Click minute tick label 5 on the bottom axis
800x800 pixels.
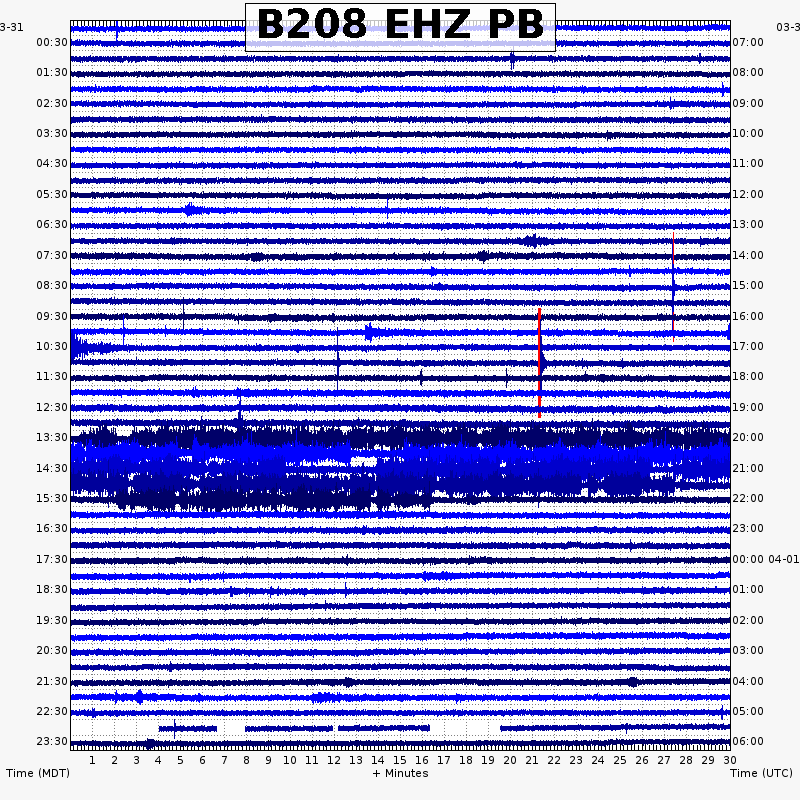pyautogui.click(x=180, y=760)
